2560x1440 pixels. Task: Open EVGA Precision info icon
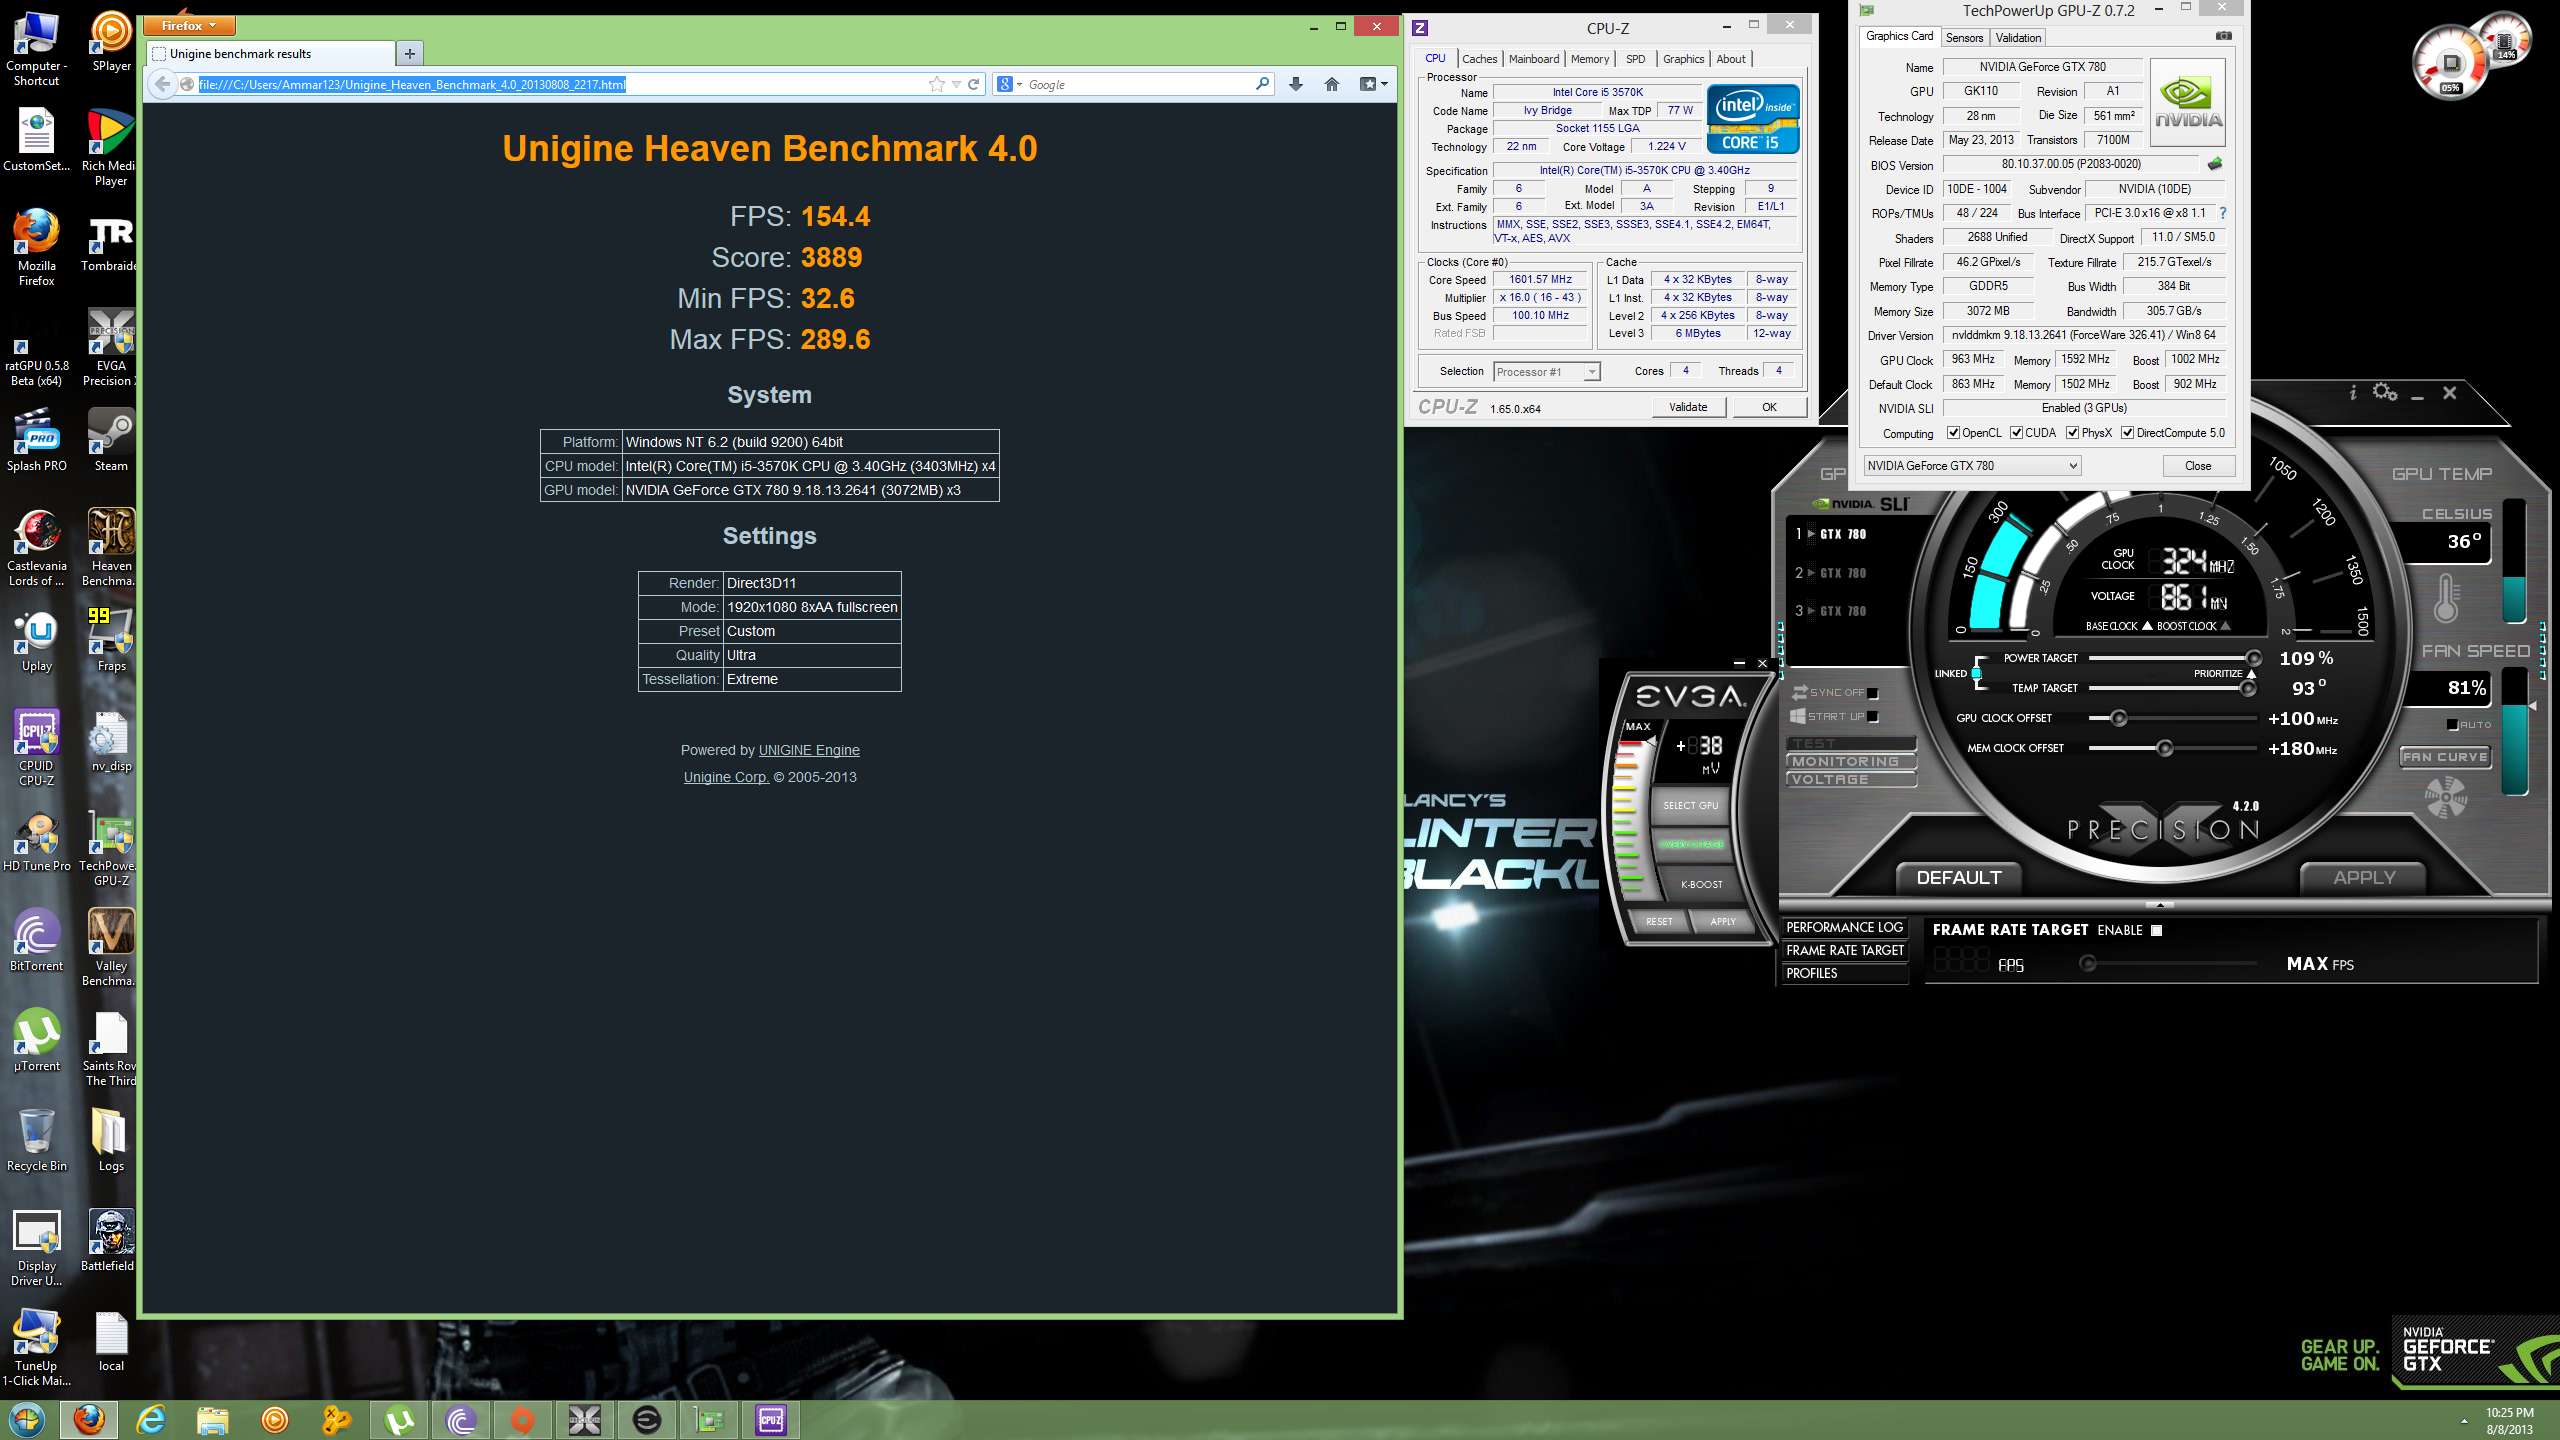[x=2353, y=393]
